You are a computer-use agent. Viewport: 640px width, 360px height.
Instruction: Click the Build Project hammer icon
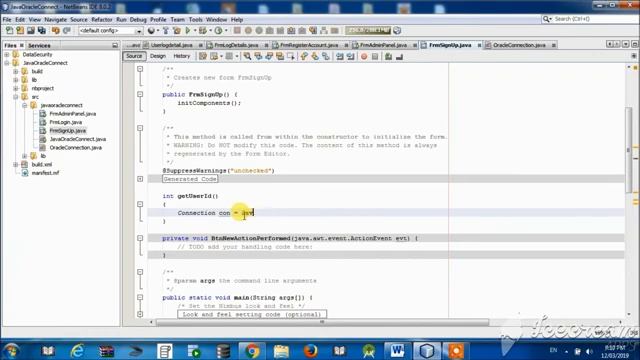click(x=166, y=31)
